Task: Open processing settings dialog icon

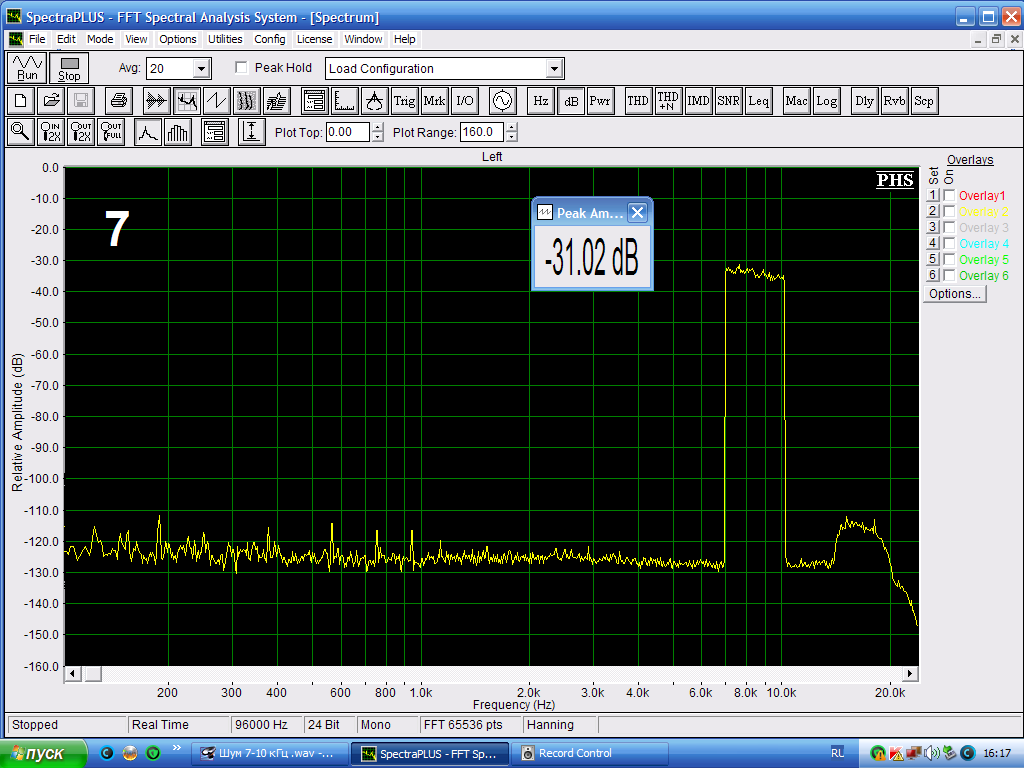Action: click(x=315, y=101)
